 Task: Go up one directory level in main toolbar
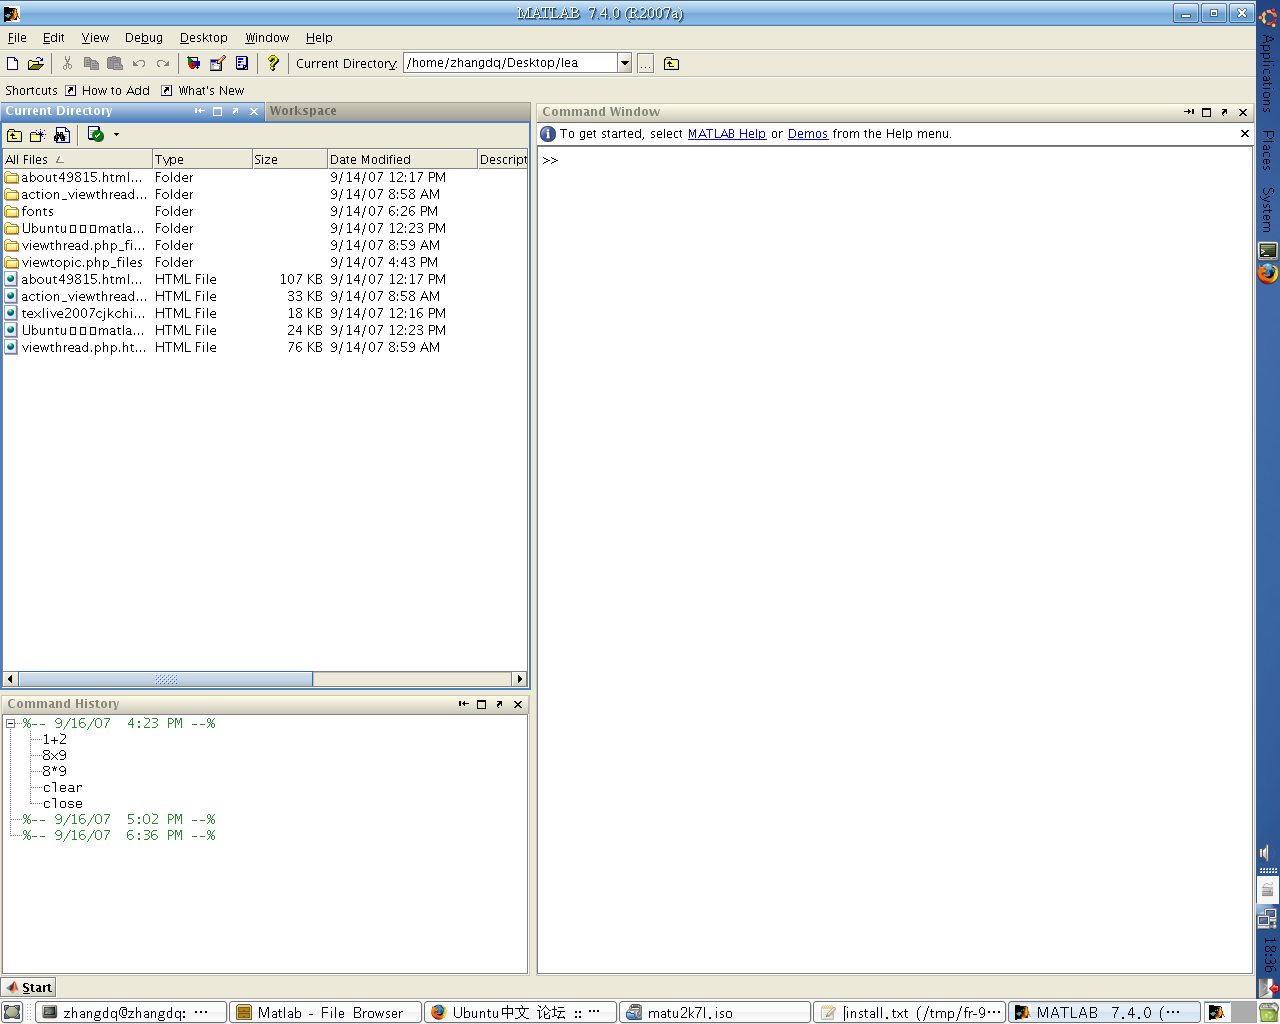(671, 63)
